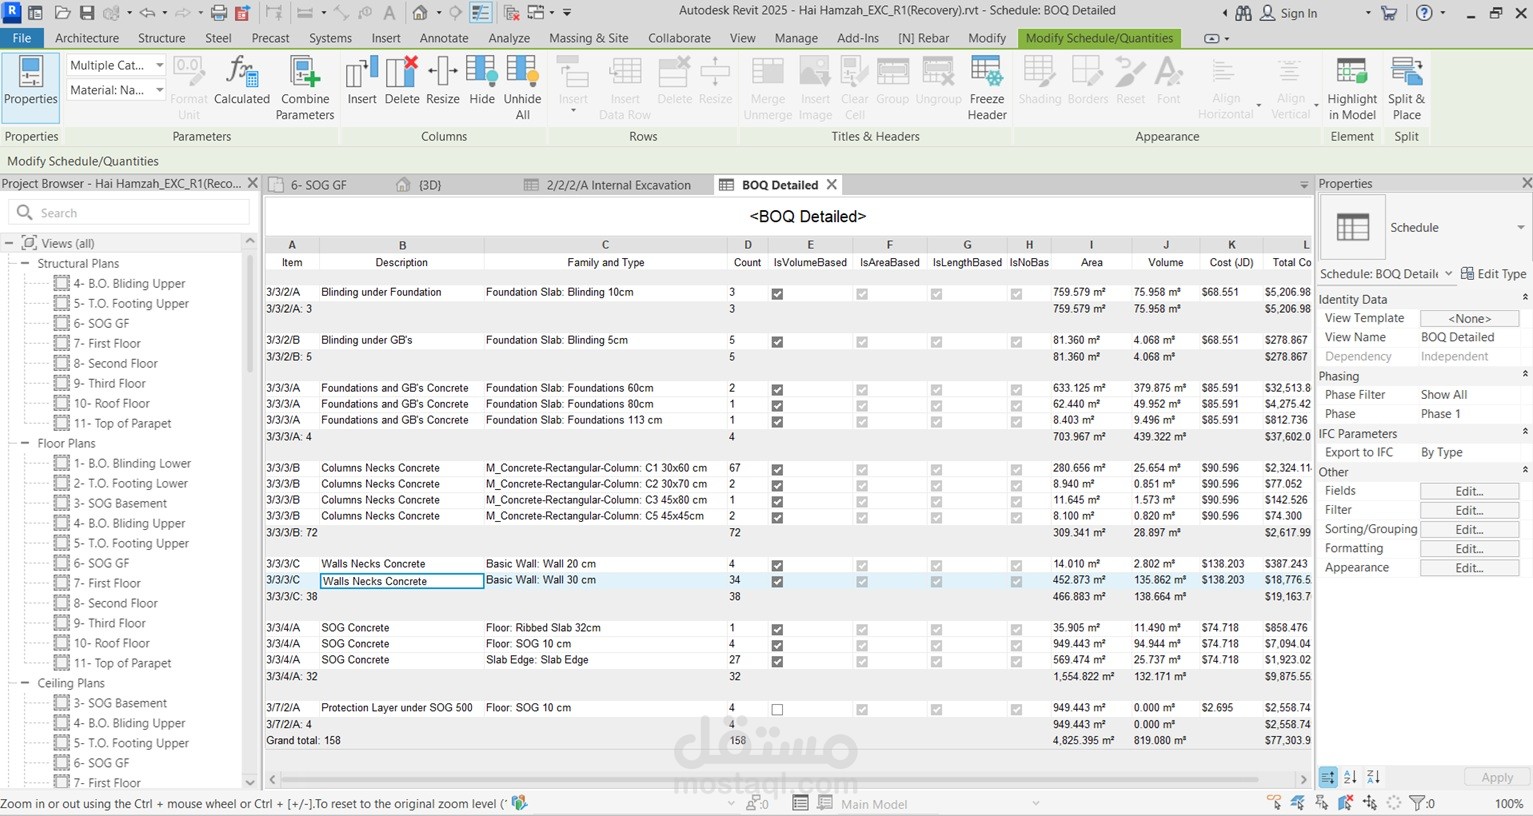Collapse the Structural Plans tree node
Image resolution: width=1533 pixels, height=816 pixels.
[x=25, y=263]
